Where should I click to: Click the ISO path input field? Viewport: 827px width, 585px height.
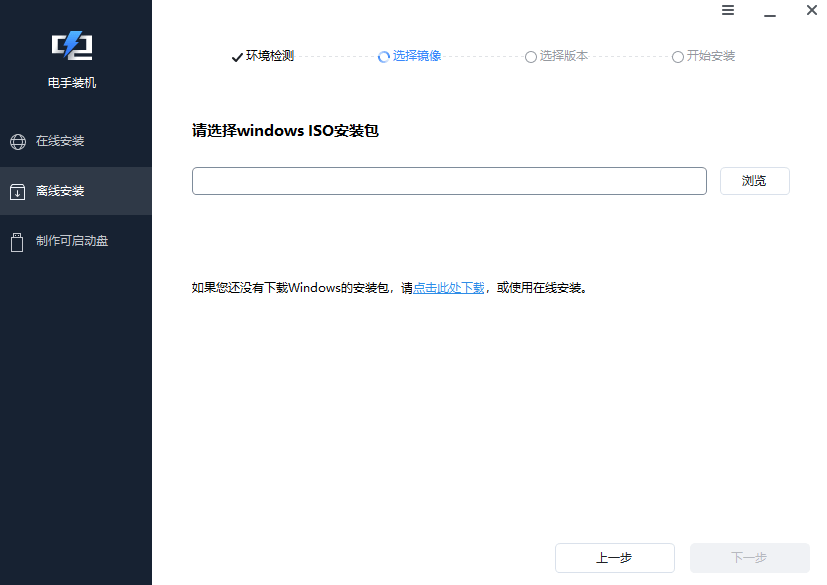[449, 180]
